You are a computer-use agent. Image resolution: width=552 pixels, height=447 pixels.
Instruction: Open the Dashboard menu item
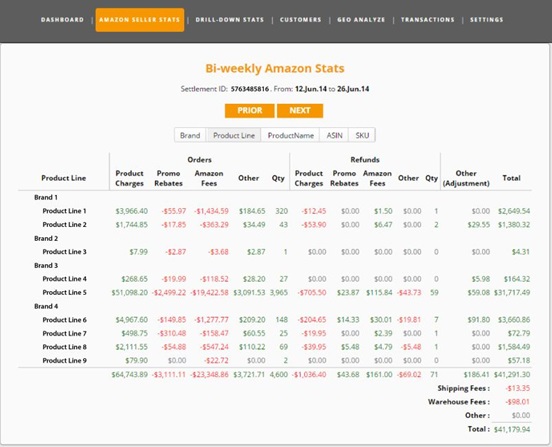pyautogui.click(x=62, y=20)
